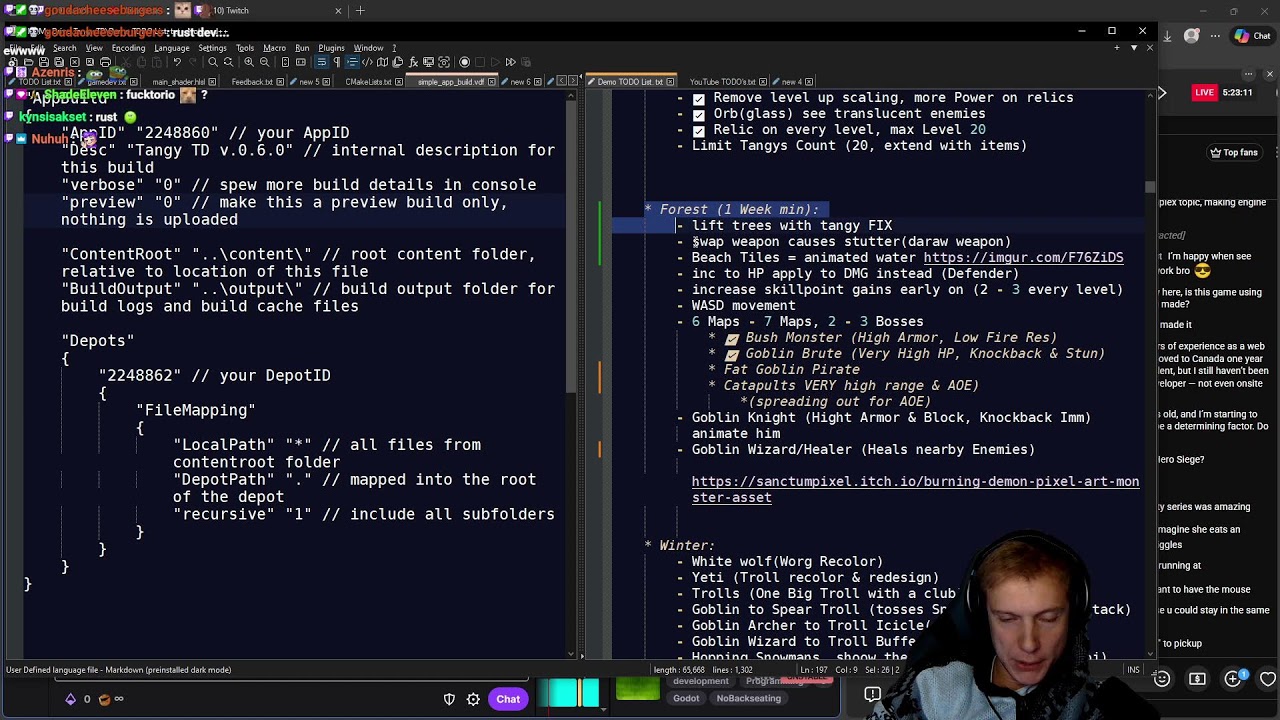
Task: Click the Twitch emote reaction icon
Action: point(1161,679)
